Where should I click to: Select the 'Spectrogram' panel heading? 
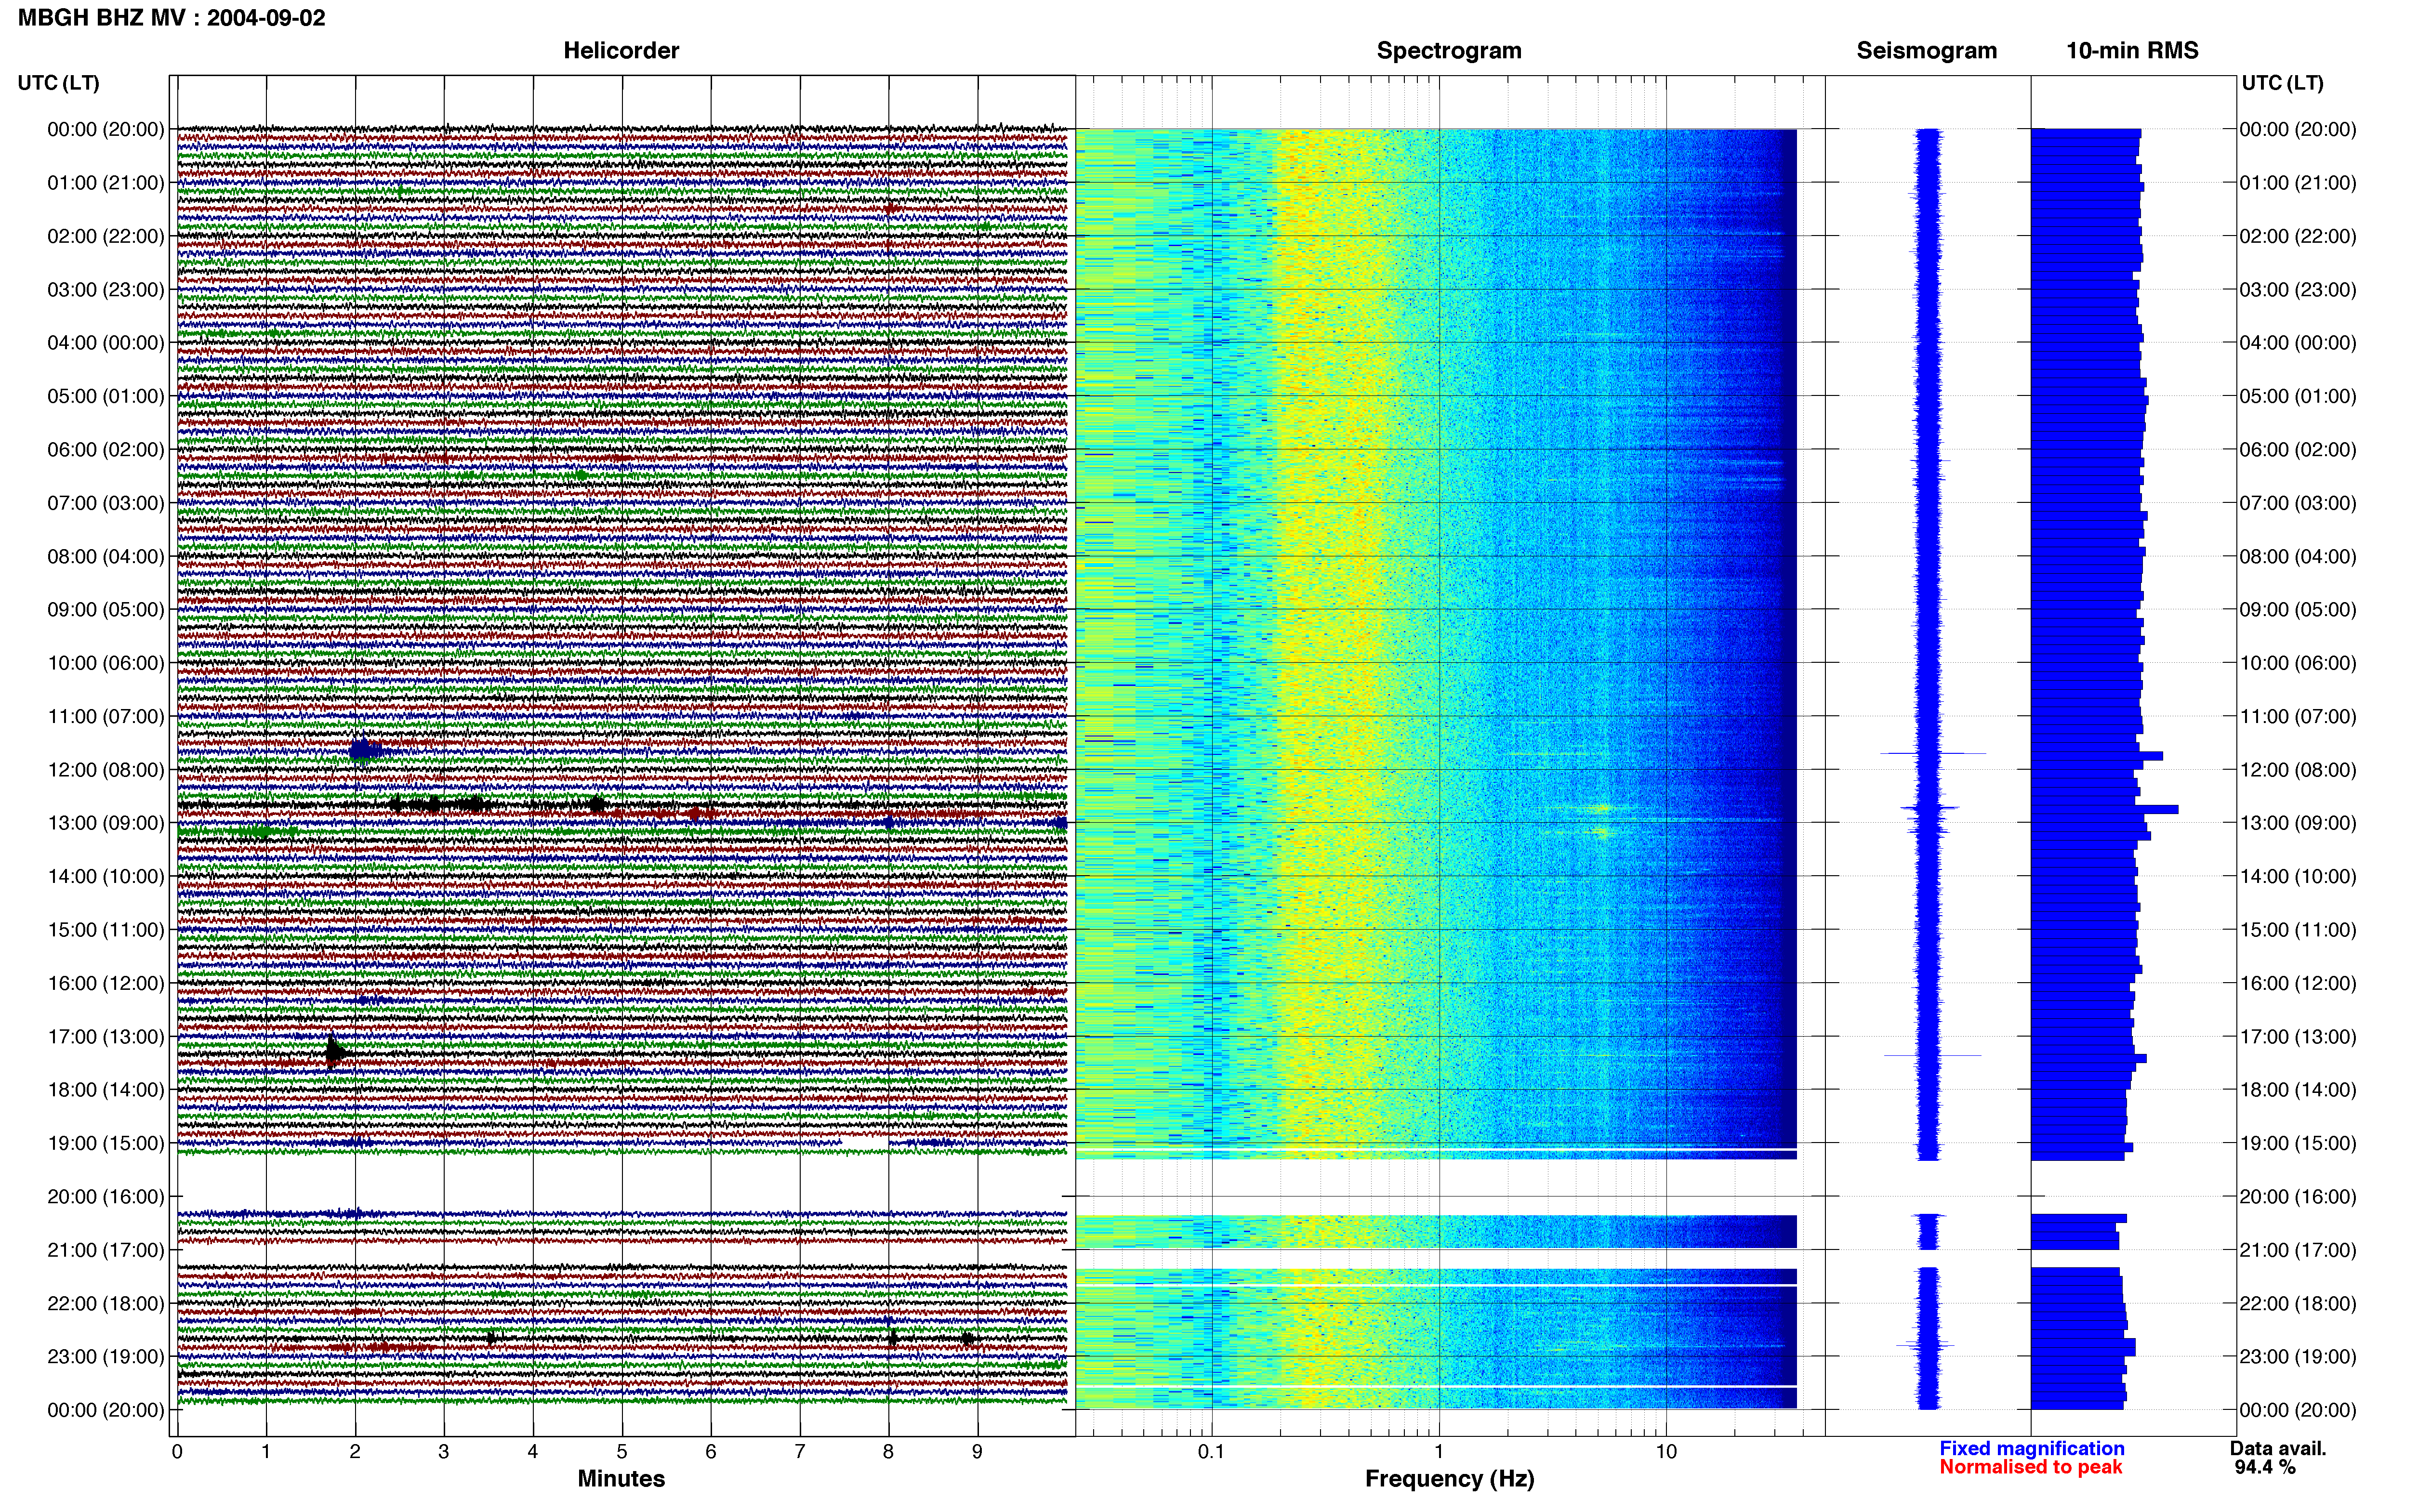[1449, 51]
